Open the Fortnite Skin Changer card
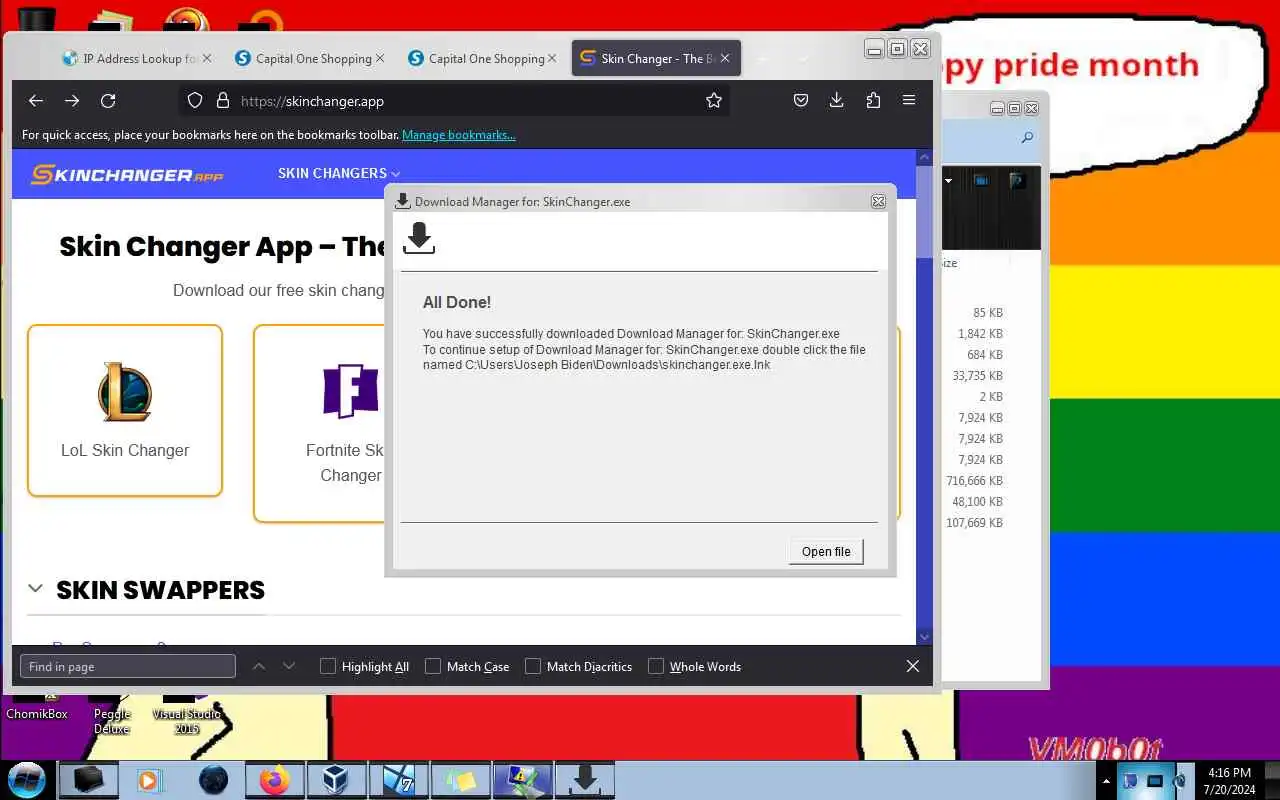 tap(320, 422)
